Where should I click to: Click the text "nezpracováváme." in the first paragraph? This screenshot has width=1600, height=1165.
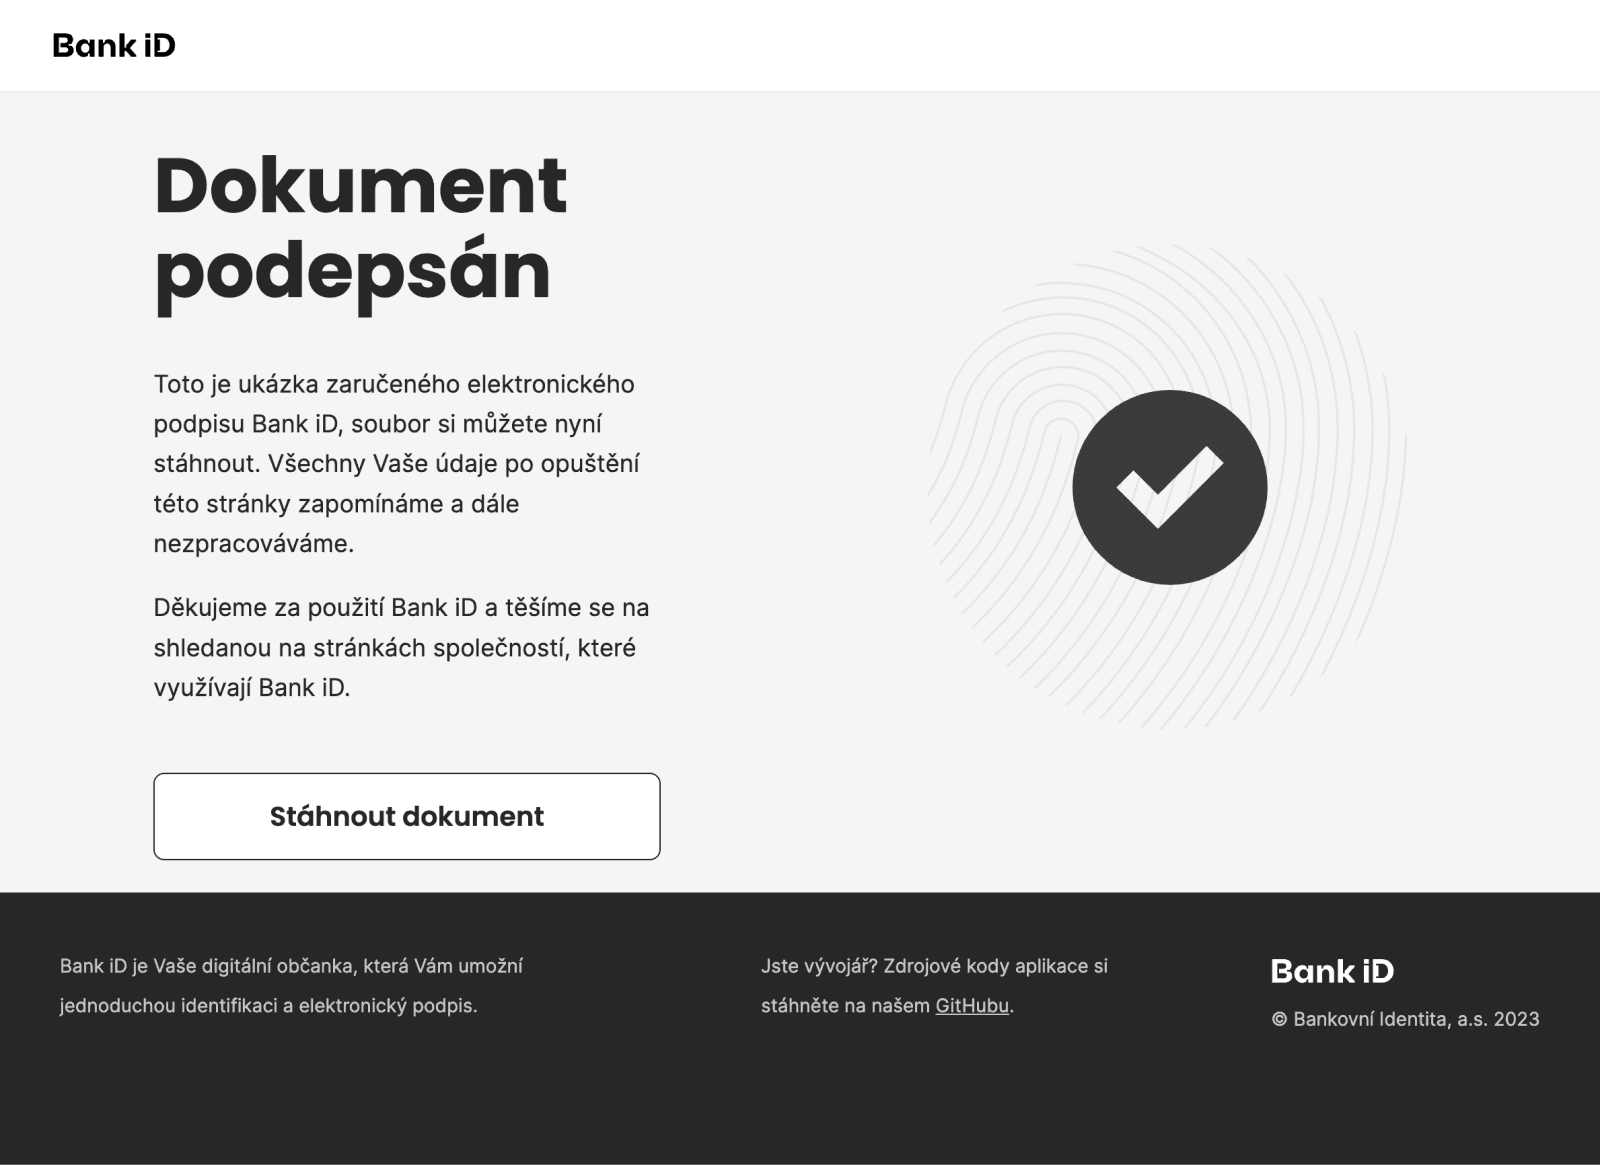254,544
